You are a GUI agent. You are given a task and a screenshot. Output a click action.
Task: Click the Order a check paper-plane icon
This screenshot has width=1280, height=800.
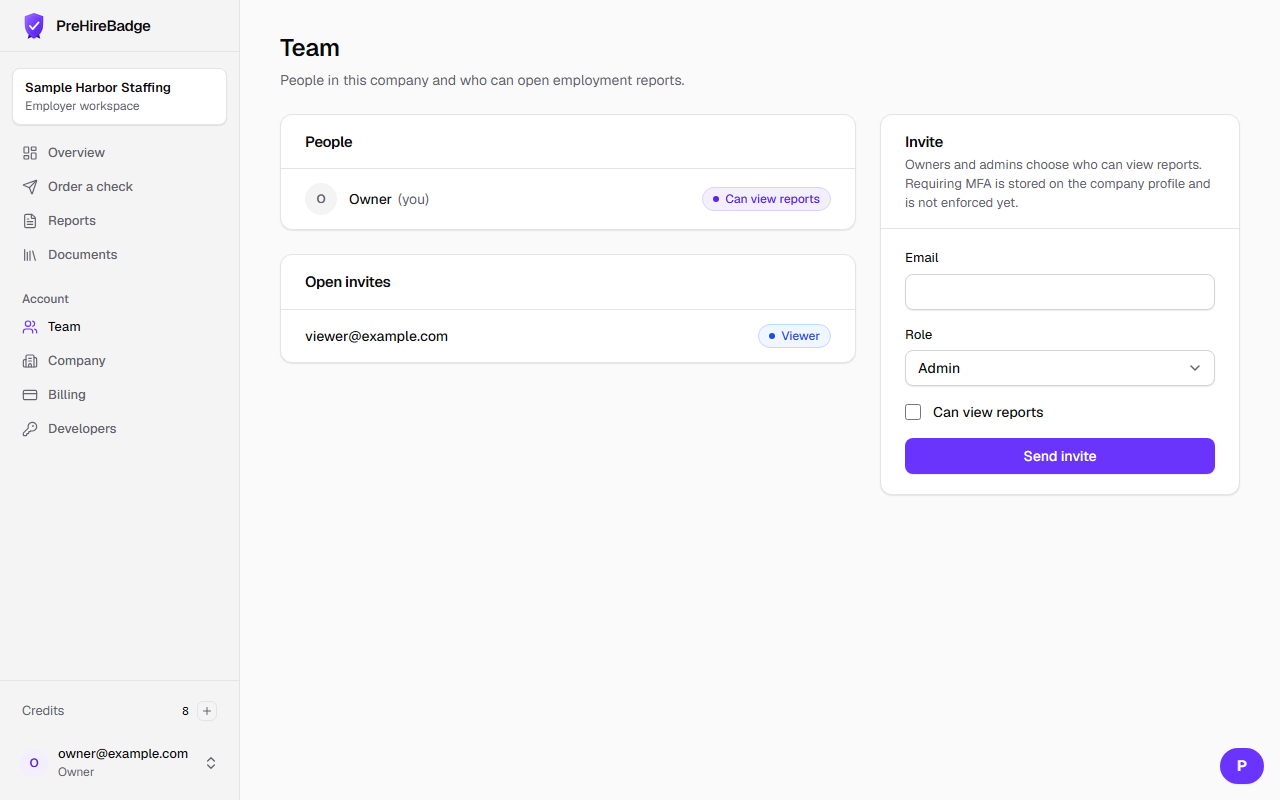pyautogui.click(x=30, y=187)
